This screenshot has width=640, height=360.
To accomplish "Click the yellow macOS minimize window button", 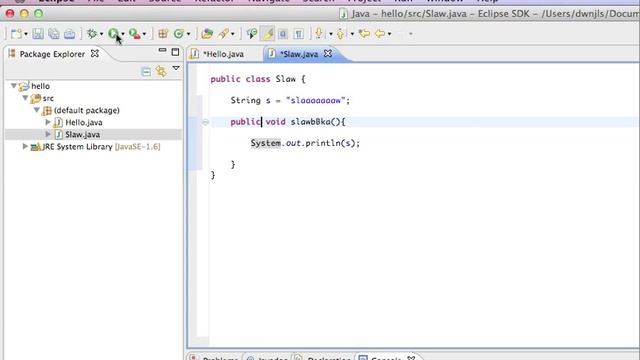I will click(24, 14).
